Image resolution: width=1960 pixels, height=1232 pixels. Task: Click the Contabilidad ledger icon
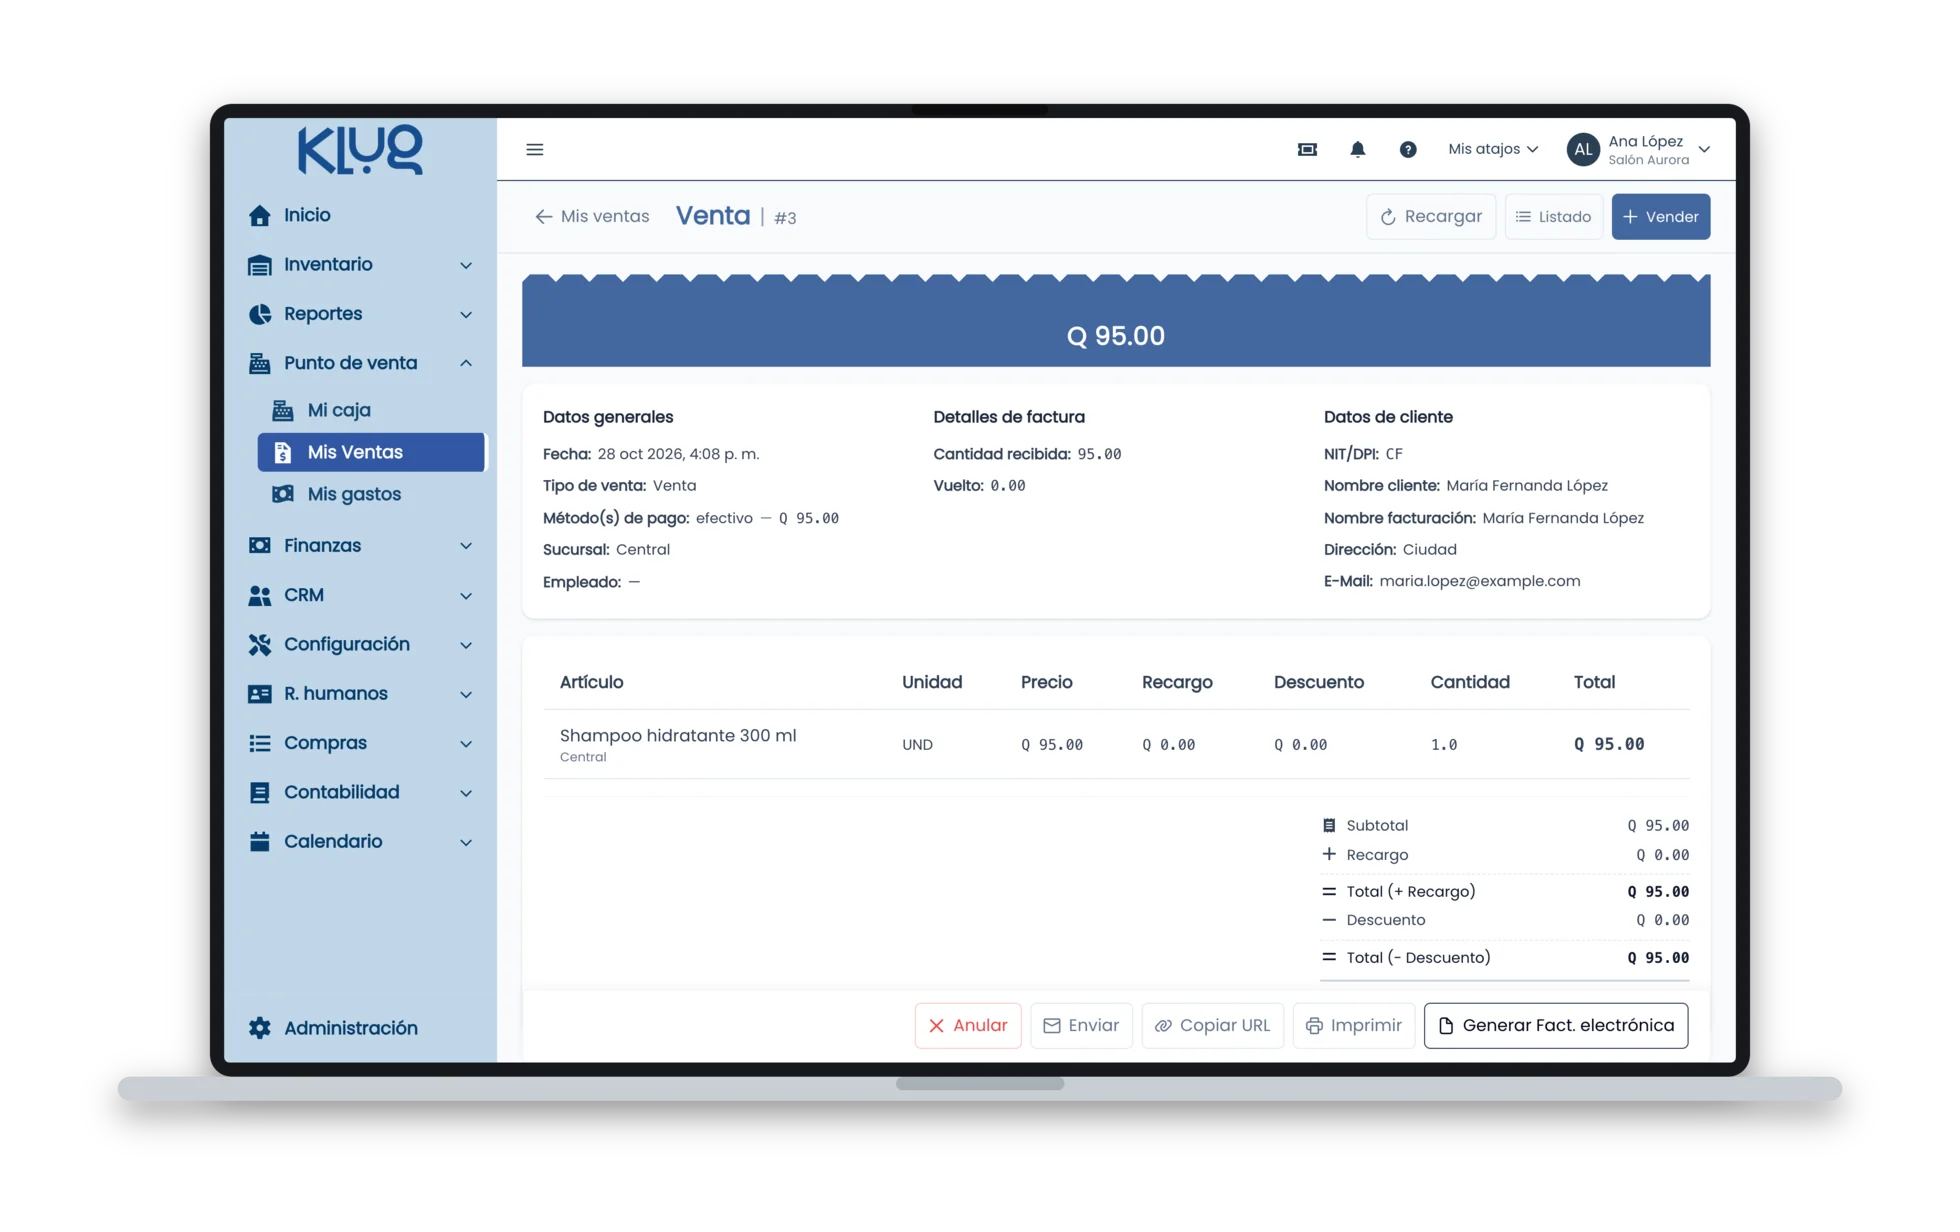[x=260, y=792]
